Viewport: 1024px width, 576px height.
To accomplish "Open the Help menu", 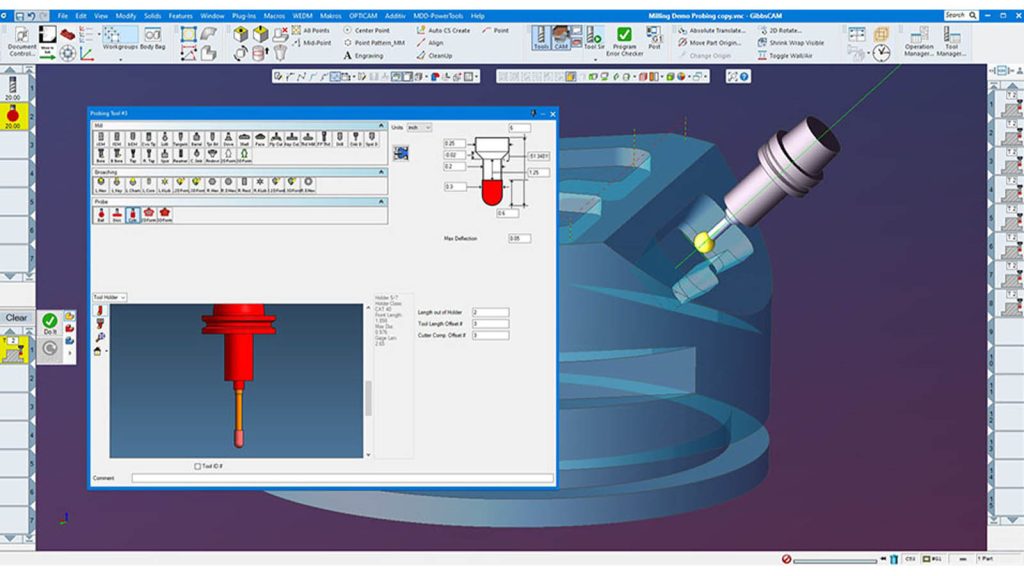I will pos(477,16).
